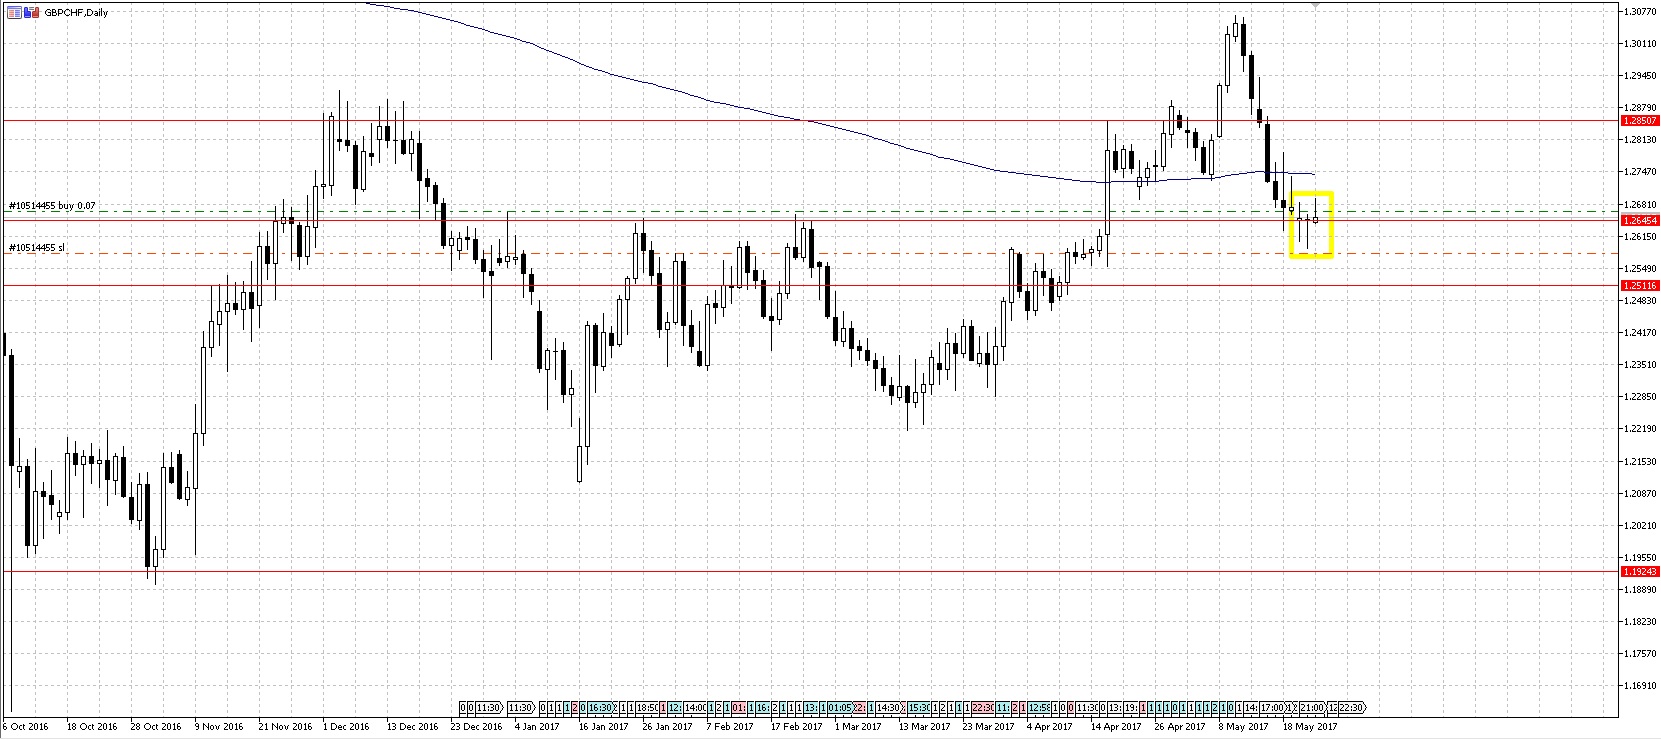The image size is (1661, 740).
Task: Open the 21:00 news event marker
Action: [x=1312, y=708]
